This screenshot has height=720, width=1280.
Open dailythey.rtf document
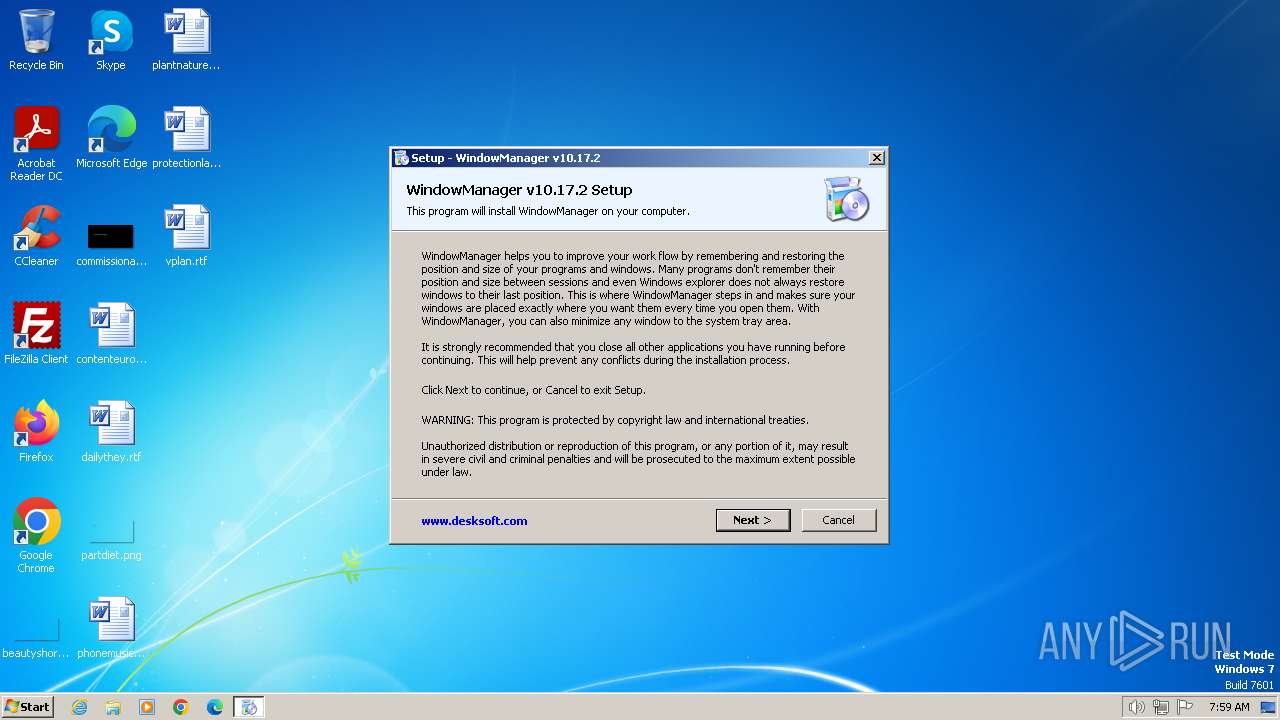pyautogui.click(x=111, y=433)
